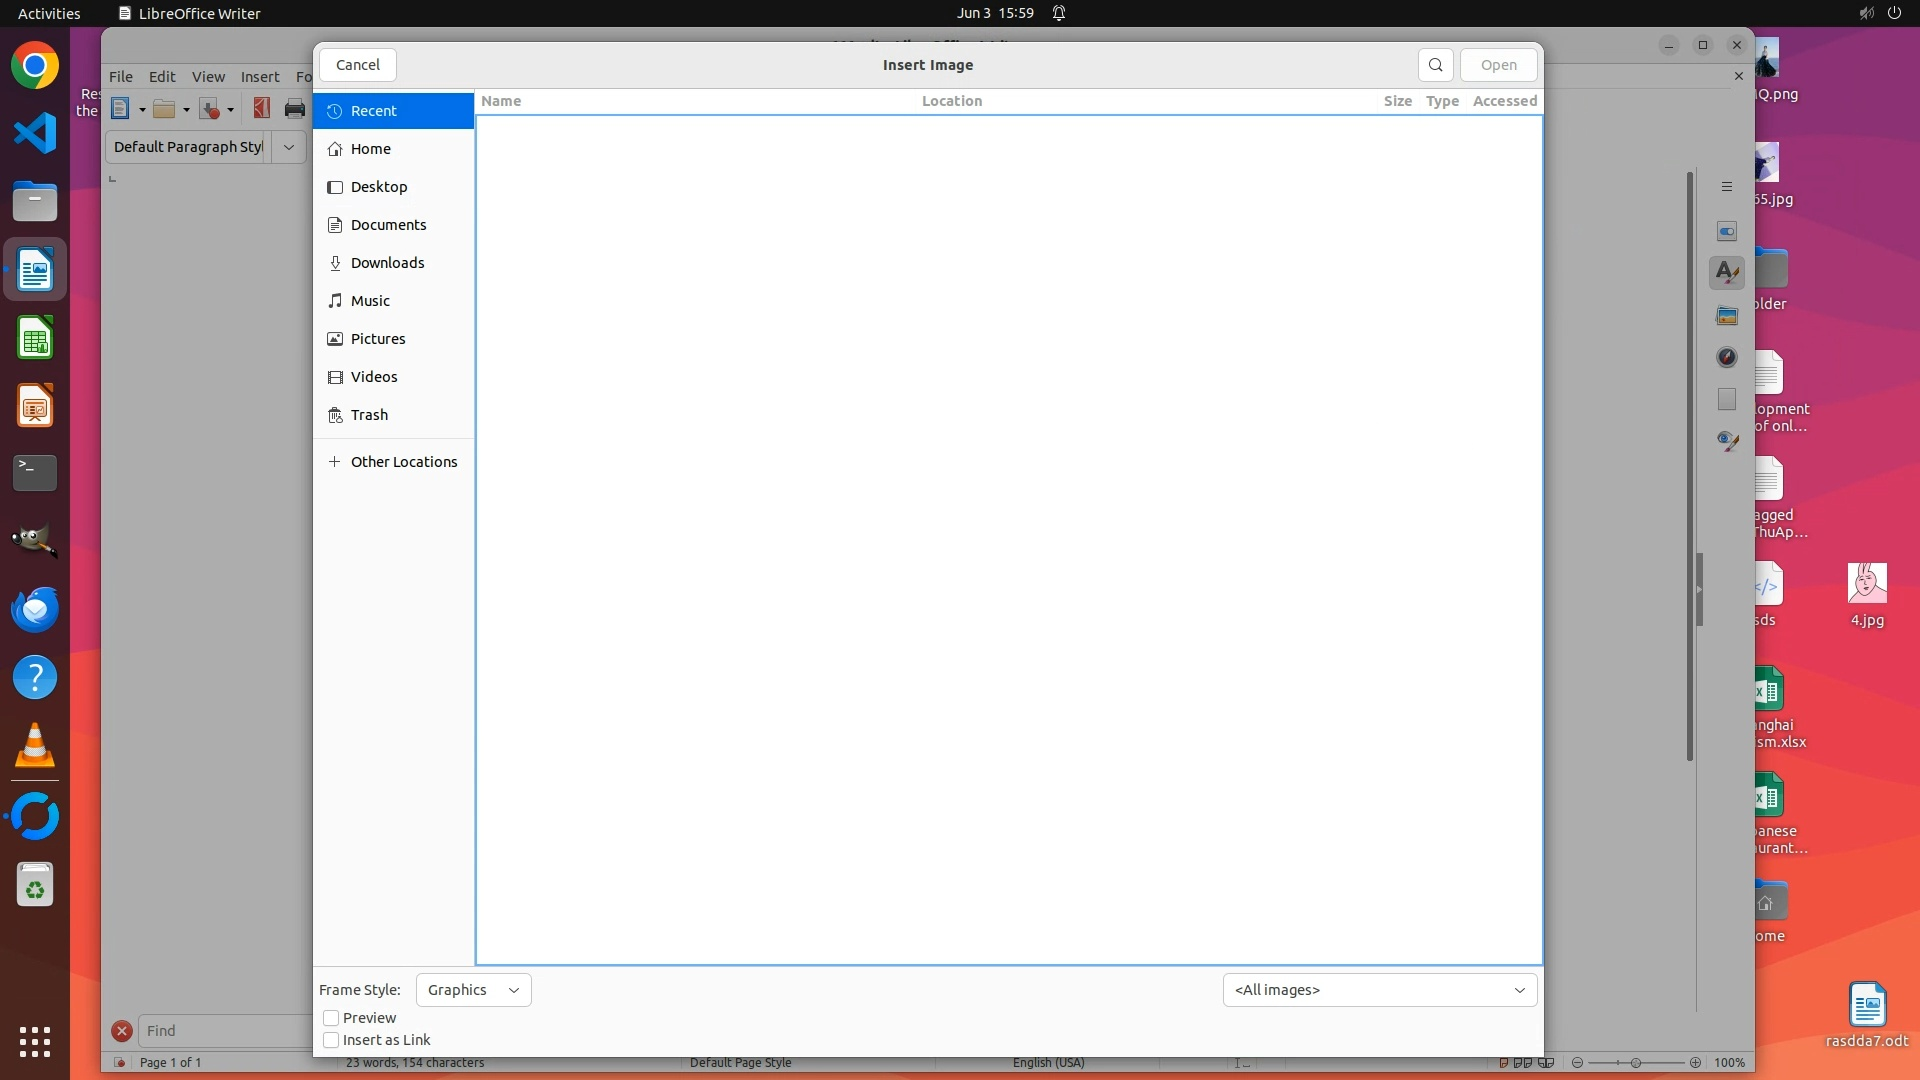
Task: Select Pictures in the places sidebar
Action: (378, 339)
